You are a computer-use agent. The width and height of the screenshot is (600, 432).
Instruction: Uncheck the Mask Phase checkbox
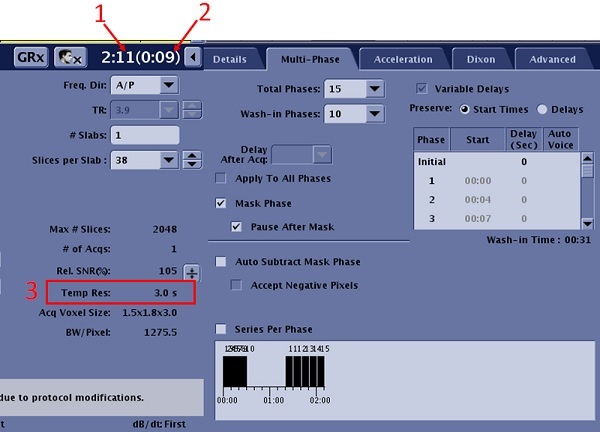point(222,203)
